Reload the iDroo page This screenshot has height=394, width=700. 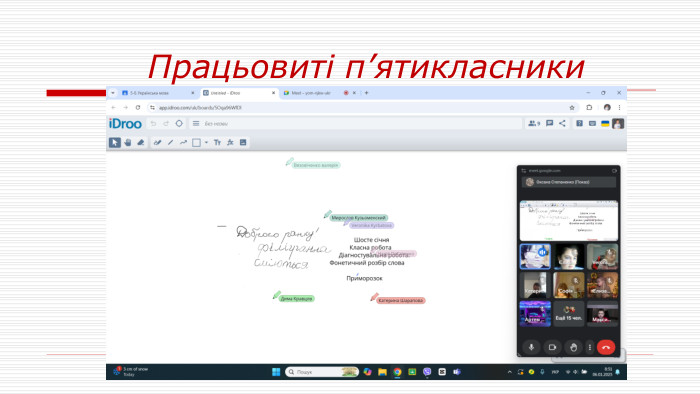[138, 108]
